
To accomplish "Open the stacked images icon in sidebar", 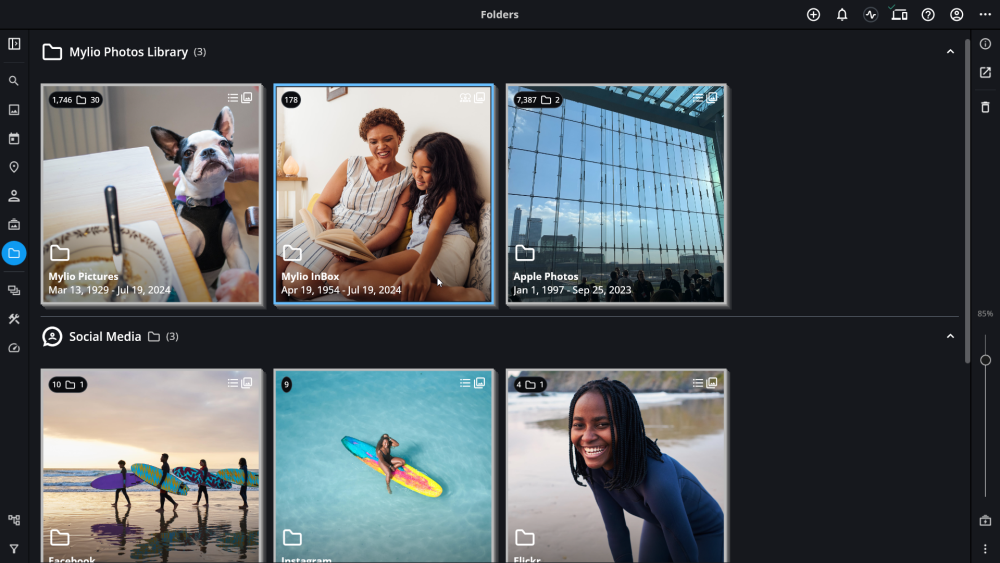I will [x=14, y=291].
